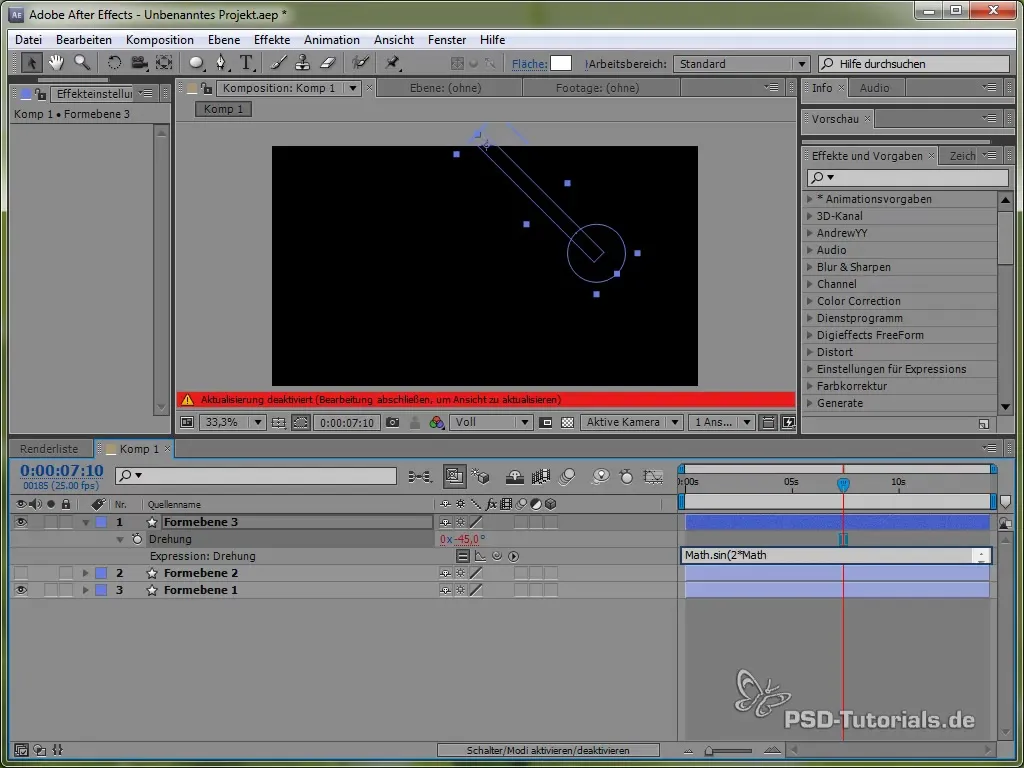The image size is (1024, 768).
Task: Select the Puppet Pin tool
Action: pyautogui.click(x=392, y=63)
